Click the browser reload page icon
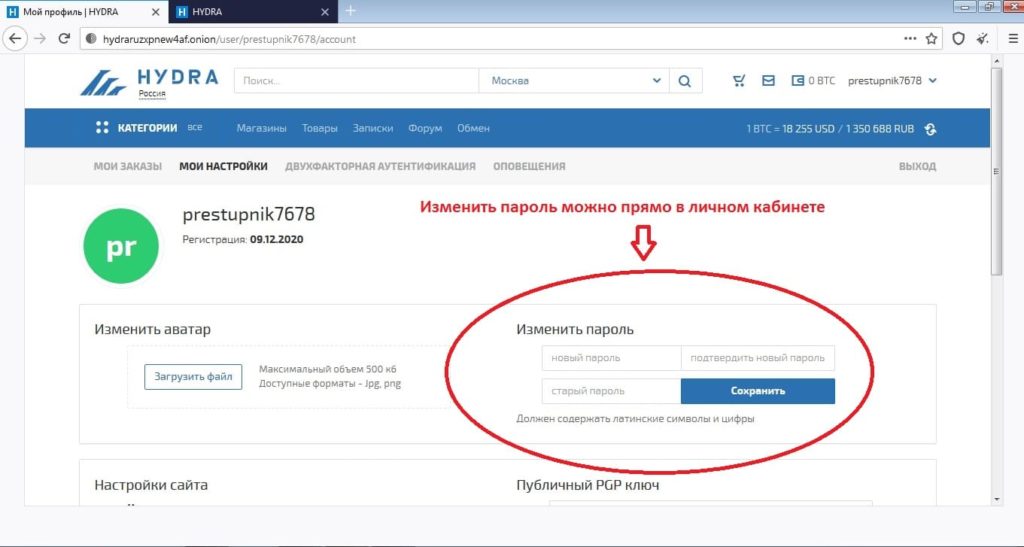The image size is (1024, 547). 65,39
